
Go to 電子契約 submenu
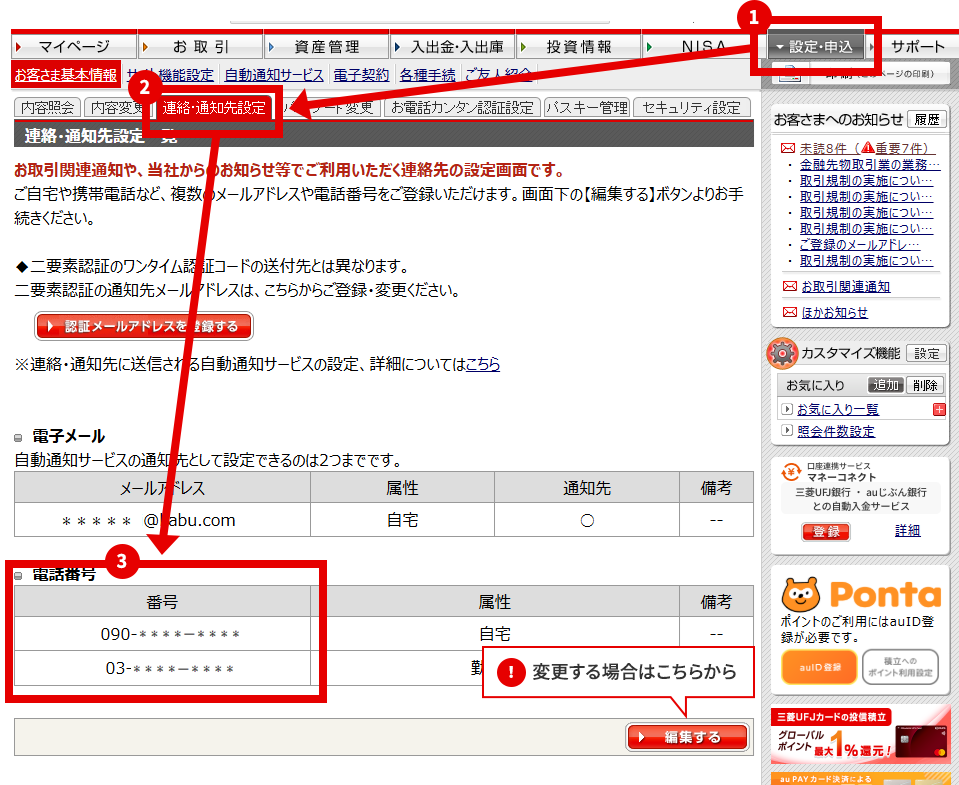coord(361,75)
